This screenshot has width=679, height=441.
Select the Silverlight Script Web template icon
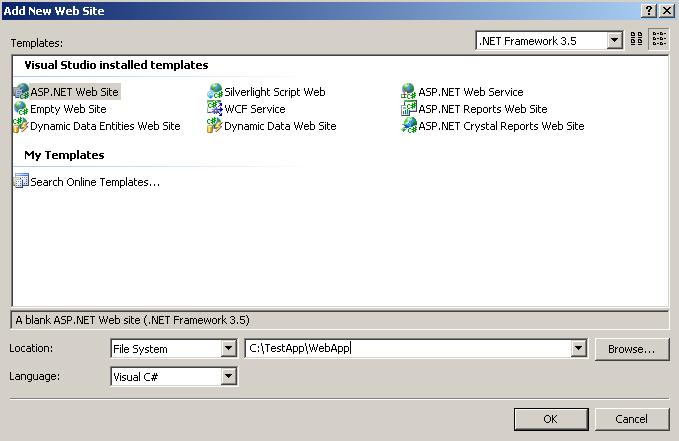pos(215,92)
